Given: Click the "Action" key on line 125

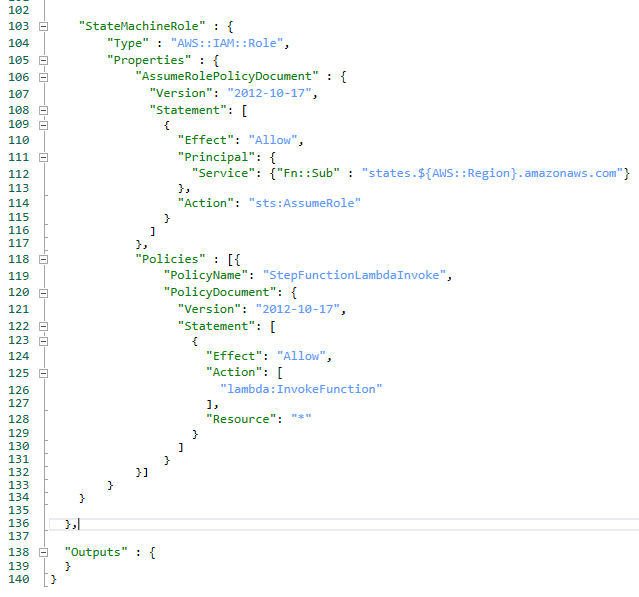Looking at the screenshot, I should tap(234, 372).
